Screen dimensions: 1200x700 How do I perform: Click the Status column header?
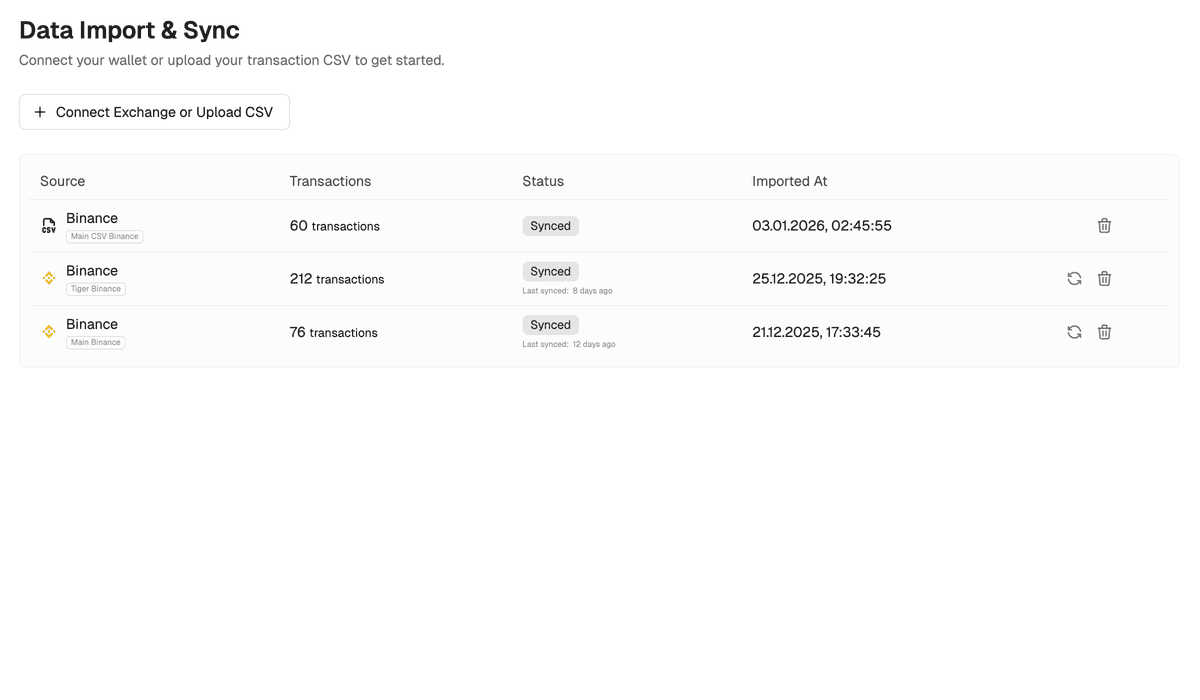click(543, 181)
